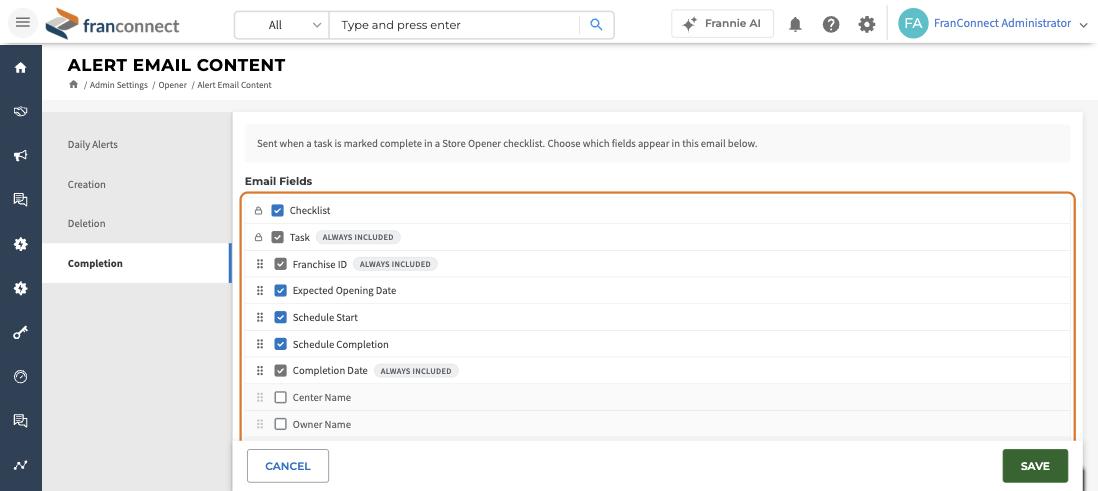Click the Expected Opening Date label
This screenshot has width=1098, height=491.
click(344, 291)
